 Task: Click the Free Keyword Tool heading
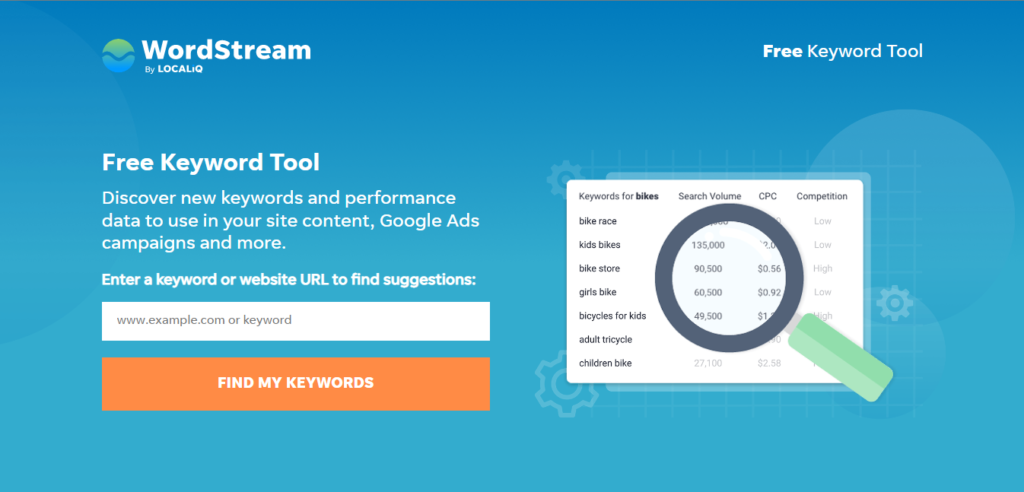tap(211, 162)
